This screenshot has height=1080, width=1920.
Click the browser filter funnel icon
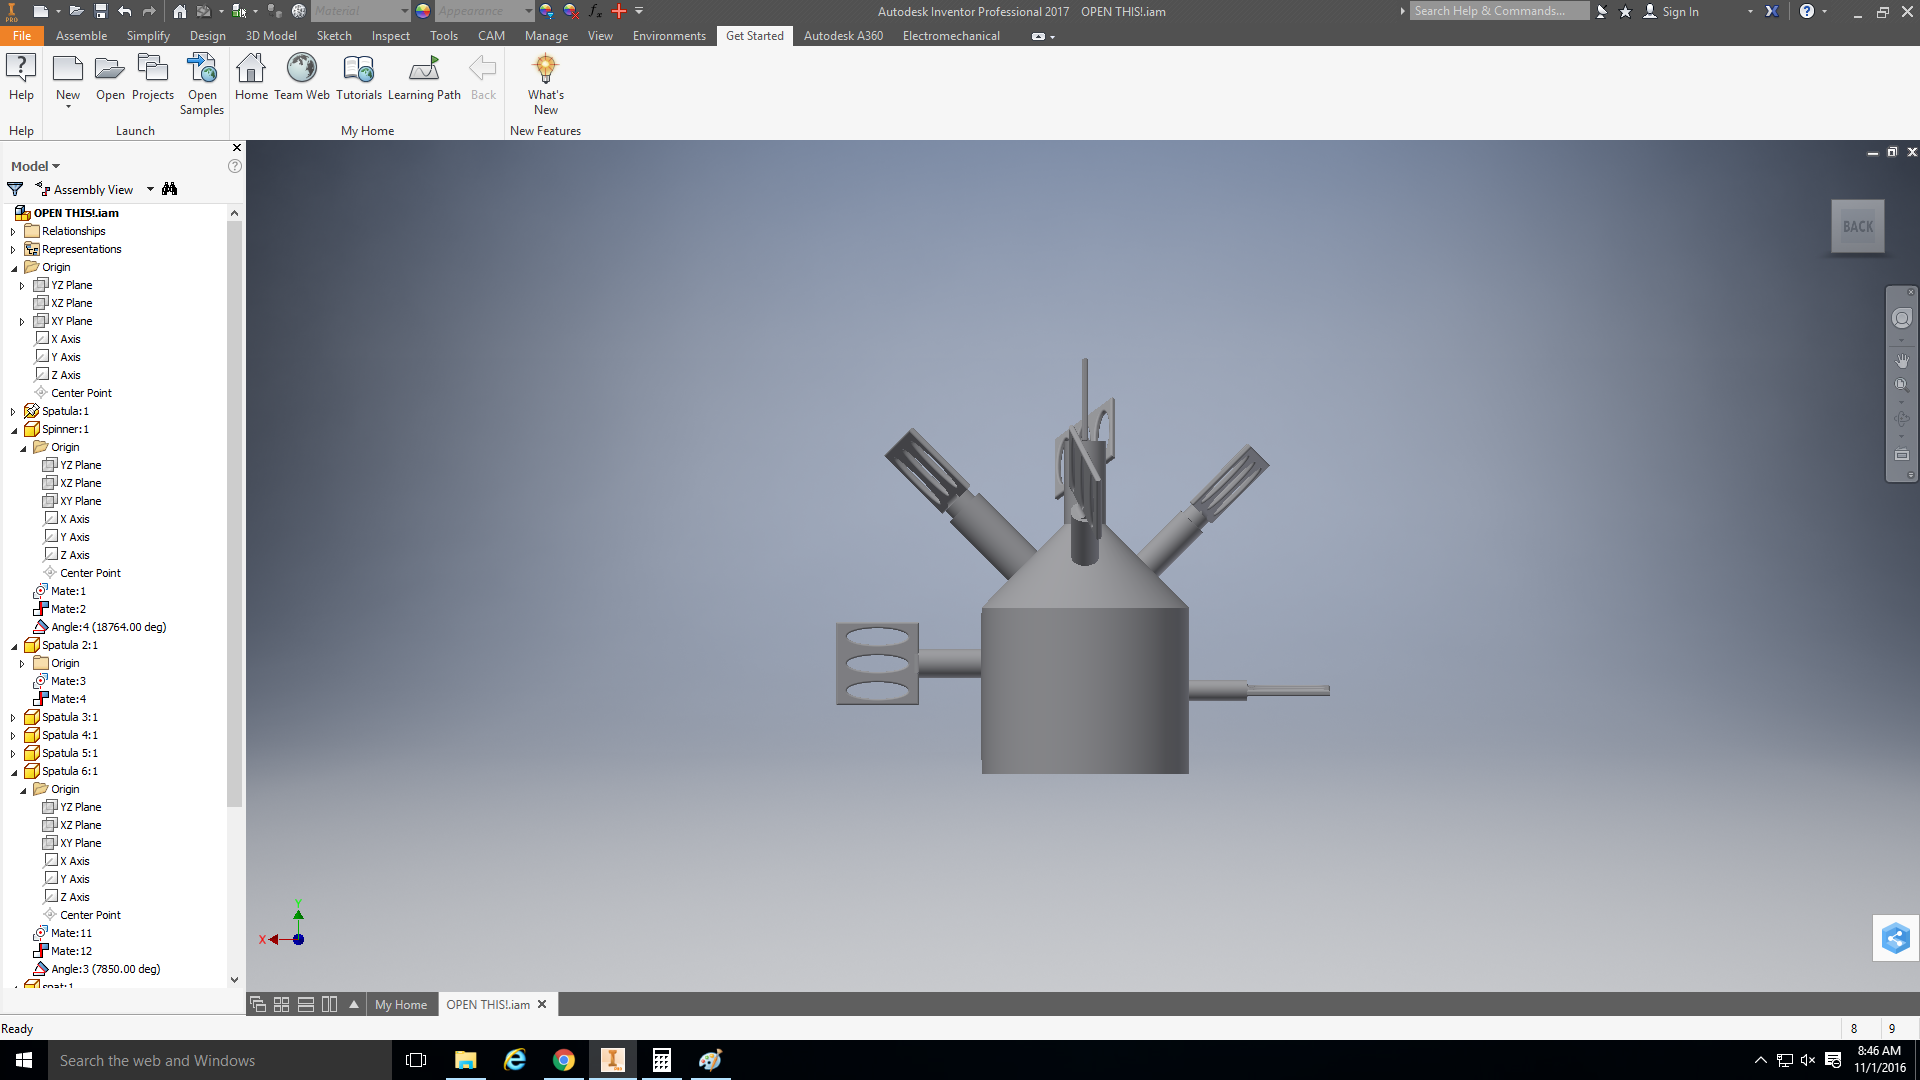15,189
